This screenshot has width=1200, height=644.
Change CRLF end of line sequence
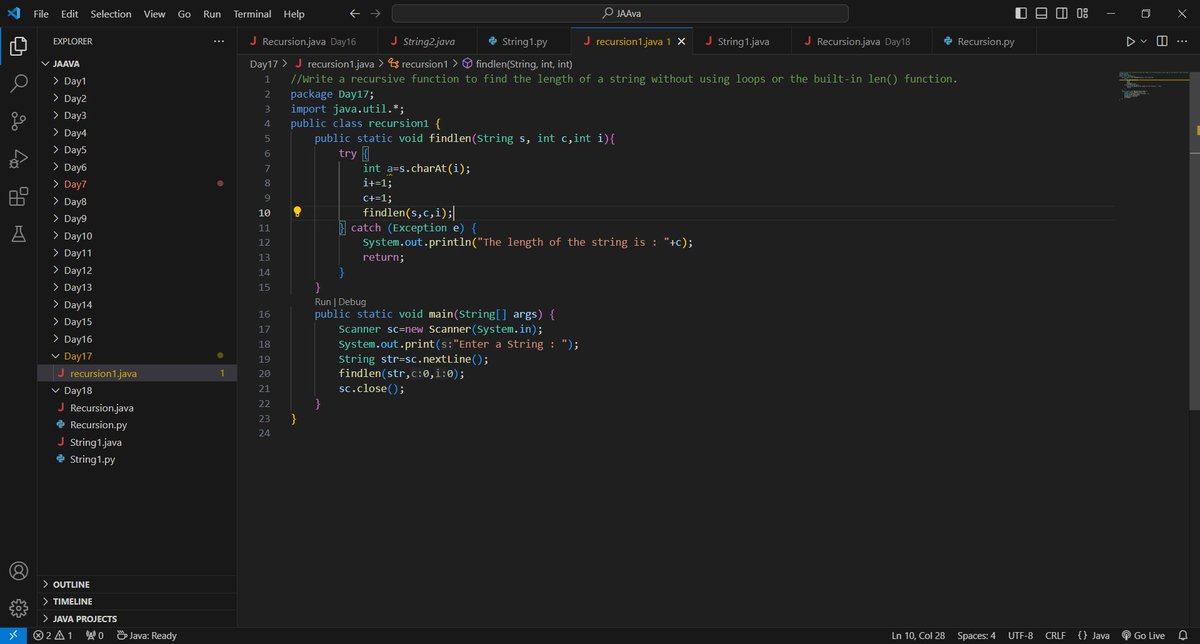(x=1055, y=635)
